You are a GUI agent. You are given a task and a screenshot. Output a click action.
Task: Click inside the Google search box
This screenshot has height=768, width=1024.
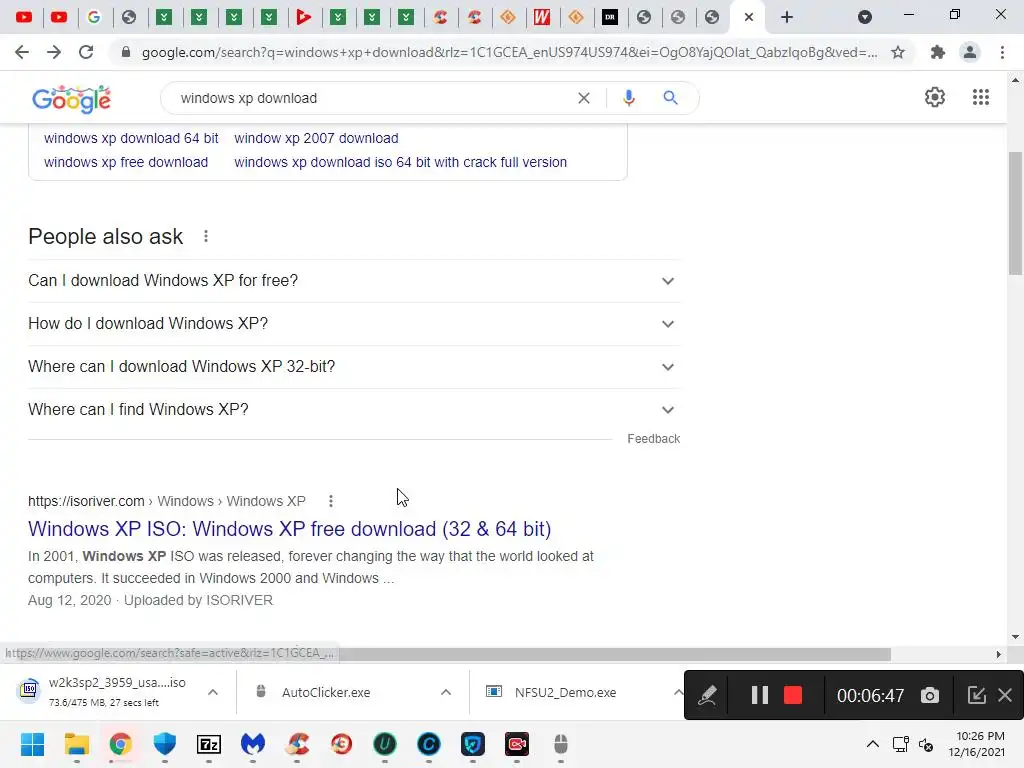pos(372,98)
